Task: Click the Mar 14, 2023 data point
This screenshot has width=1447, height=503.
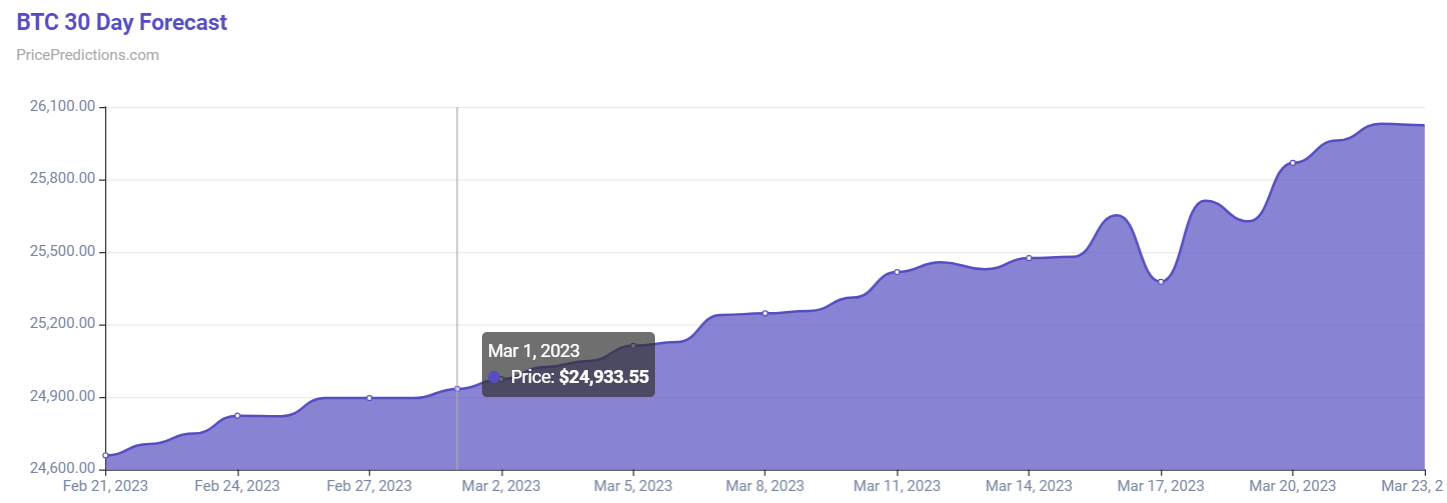Action: [1029, 258]
